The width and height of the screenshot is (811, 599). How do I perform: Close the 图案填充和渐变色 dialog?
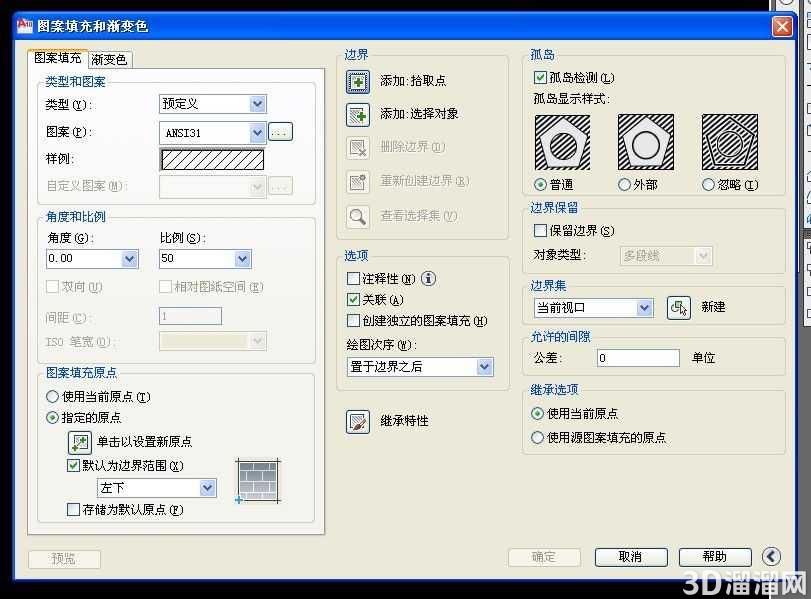pos(782,26)
